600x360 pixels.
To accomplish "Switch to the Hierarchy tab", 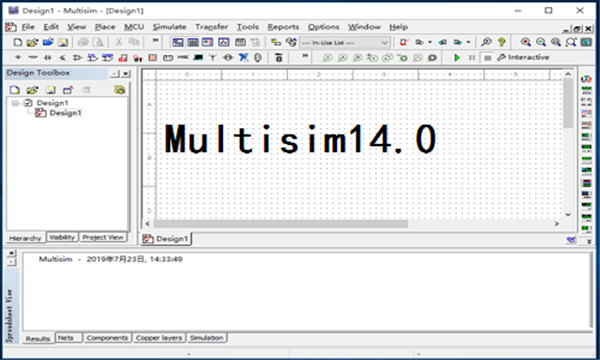I will [25, 238].
